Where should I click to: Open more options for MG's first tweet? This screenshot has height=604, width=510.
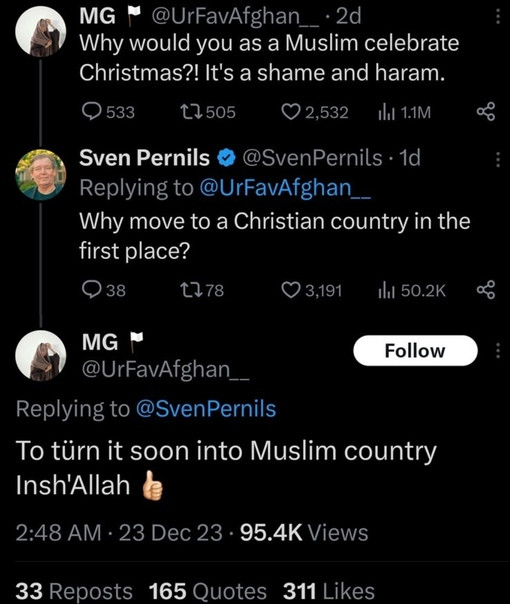pyautogui.click(x=498, y=17)
